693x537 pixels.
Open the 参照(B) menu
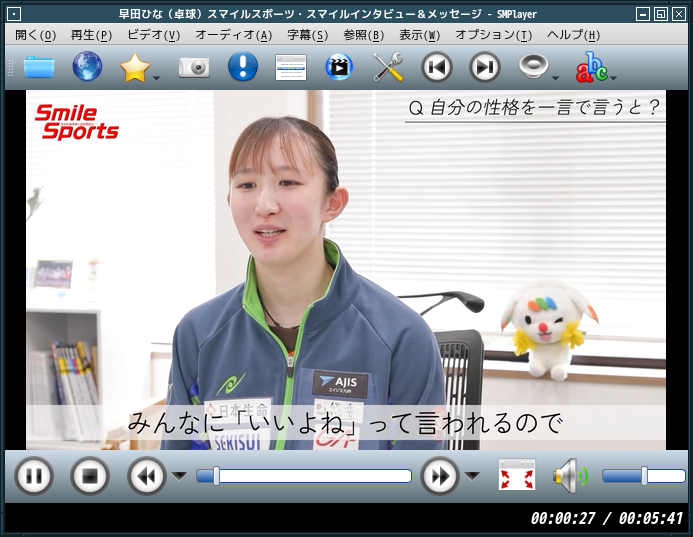(364, 35)
